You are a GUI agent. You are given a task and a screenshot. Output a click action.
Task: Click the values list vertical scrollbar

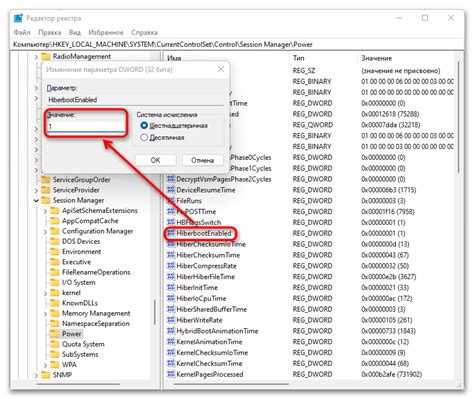tap(459, 117)
